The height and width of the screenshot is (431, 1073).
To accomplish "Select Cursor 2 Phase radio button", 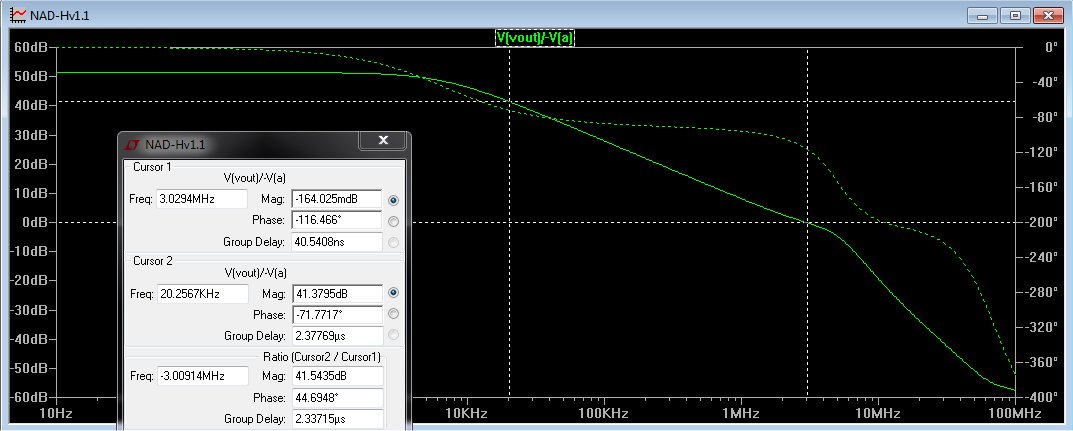I will pyautogui.click(x=393, y=314).
